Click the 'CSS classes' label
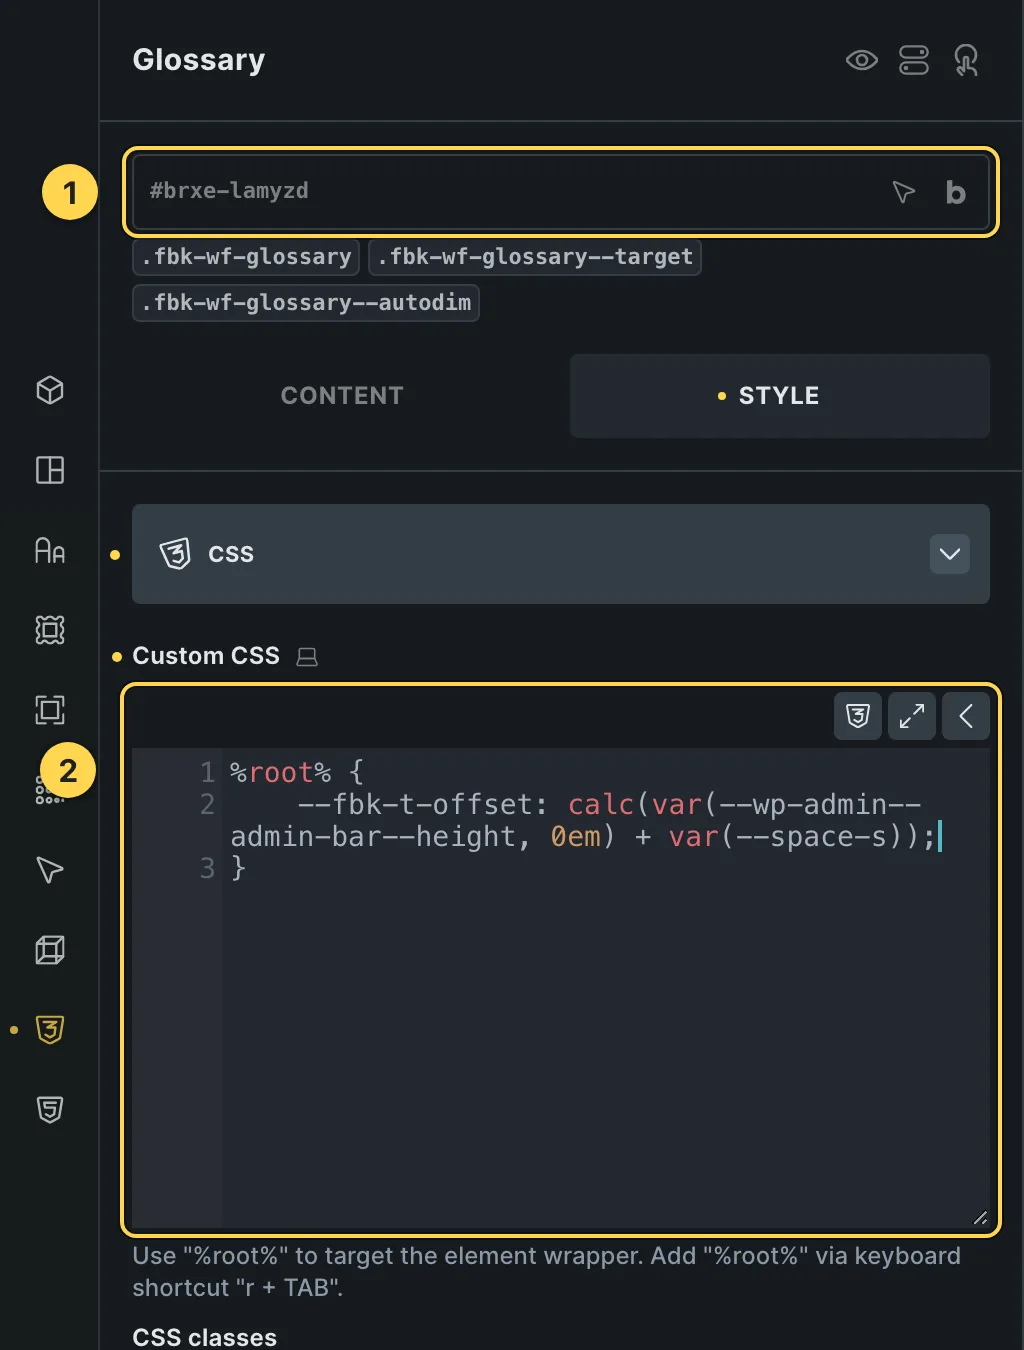Screen dimensions: 1024x1350 pos(205,1337)
